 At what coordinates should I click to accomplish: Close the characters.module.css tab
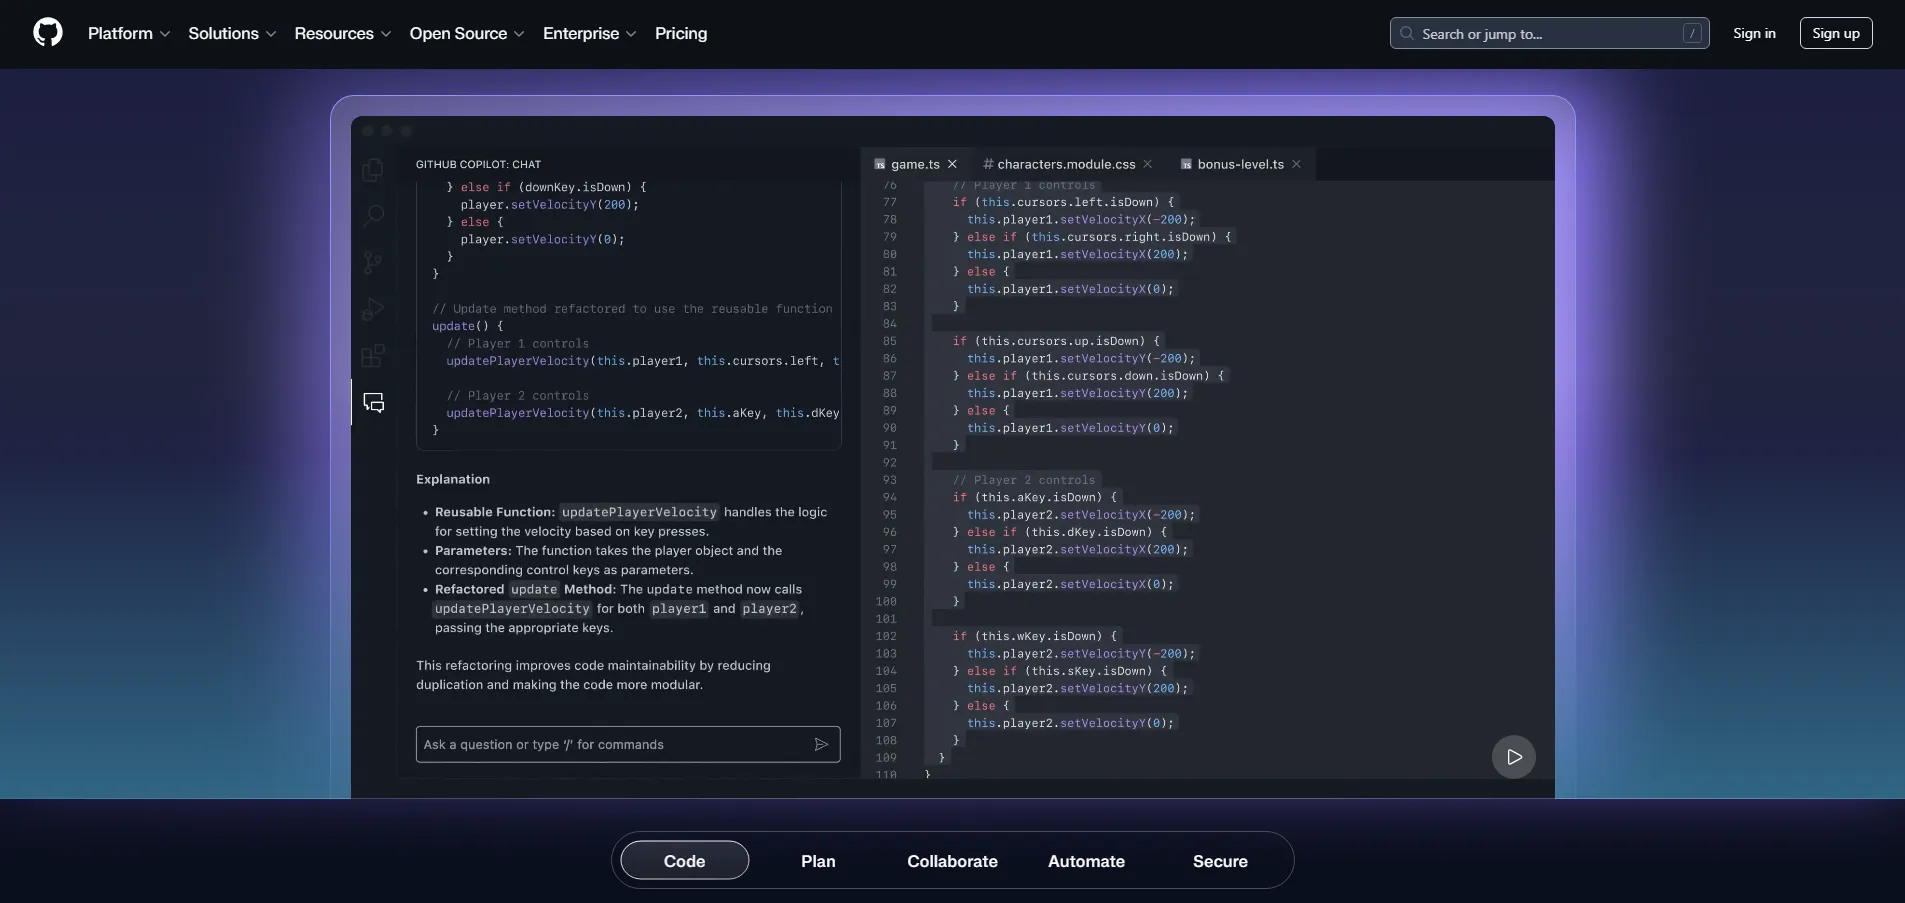pos(1148,164)
